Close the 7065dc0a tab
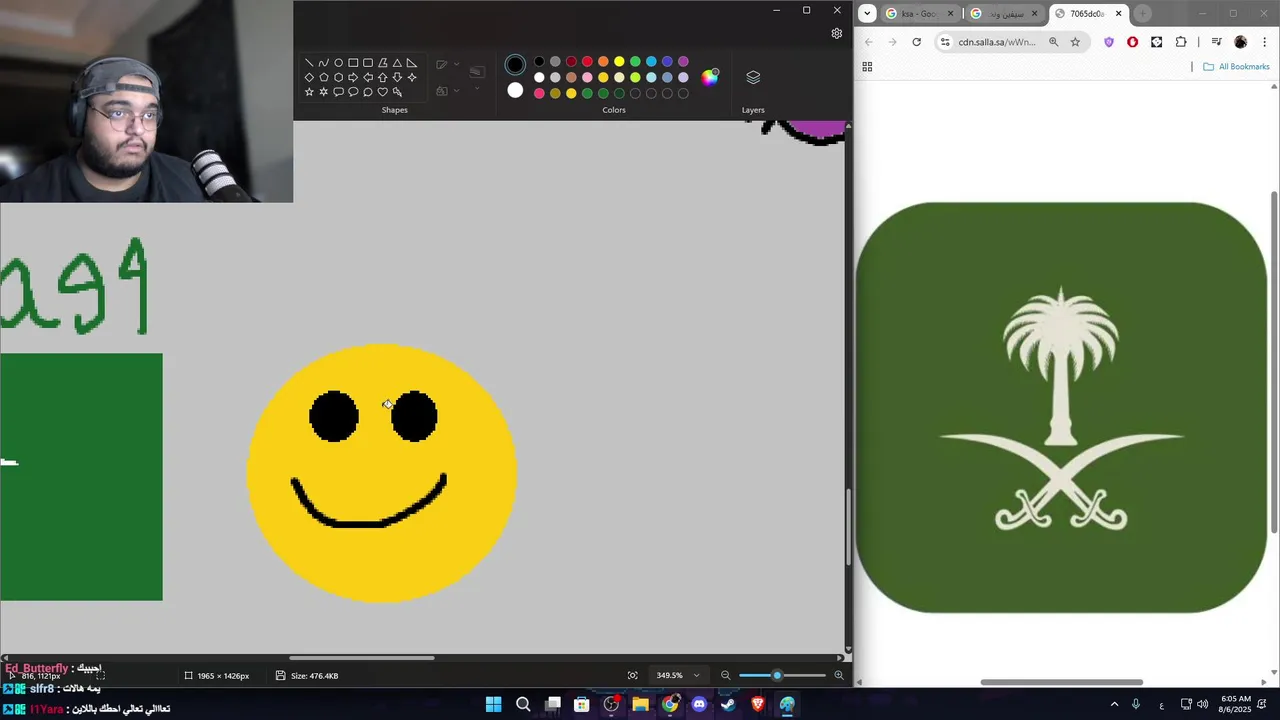 [x=1118, y=13]
